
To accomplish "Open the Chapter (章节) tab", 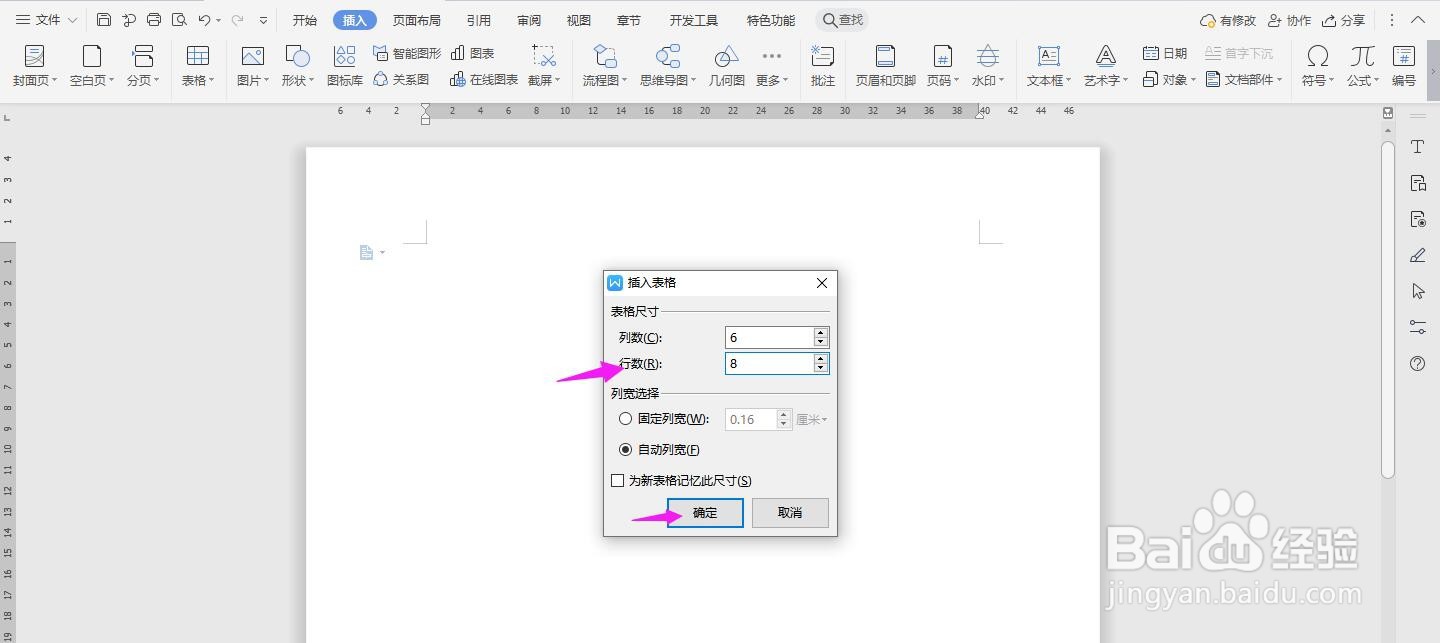I will pyautogui.click(x=629, y=20).
